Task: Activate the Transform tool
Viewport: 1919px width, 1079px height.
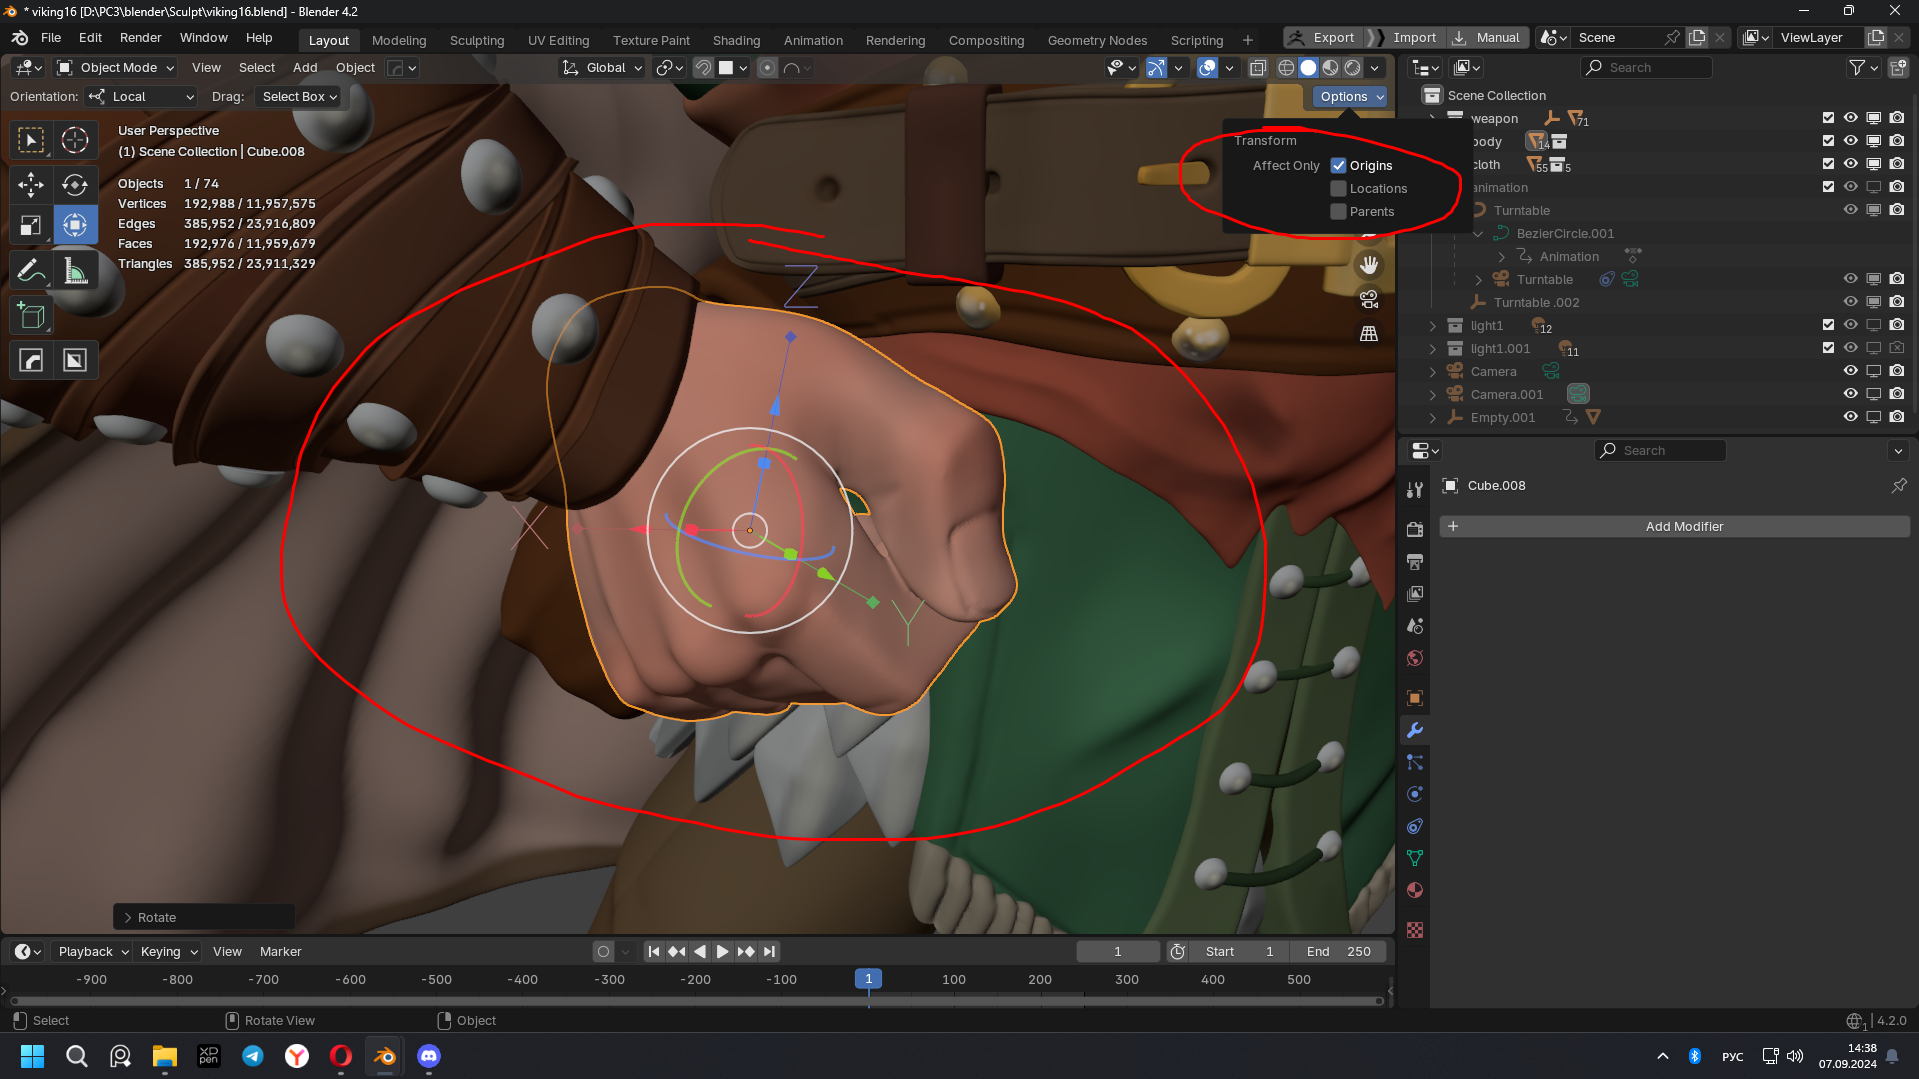Action: point(75,225)
